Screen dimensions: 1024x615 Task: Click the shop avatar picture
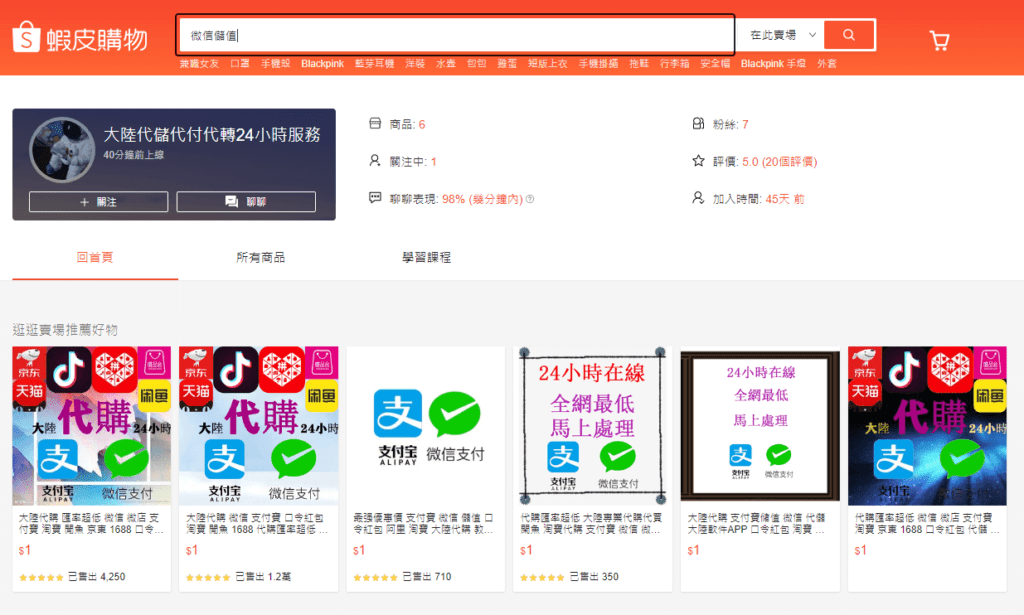pos(62,150)
